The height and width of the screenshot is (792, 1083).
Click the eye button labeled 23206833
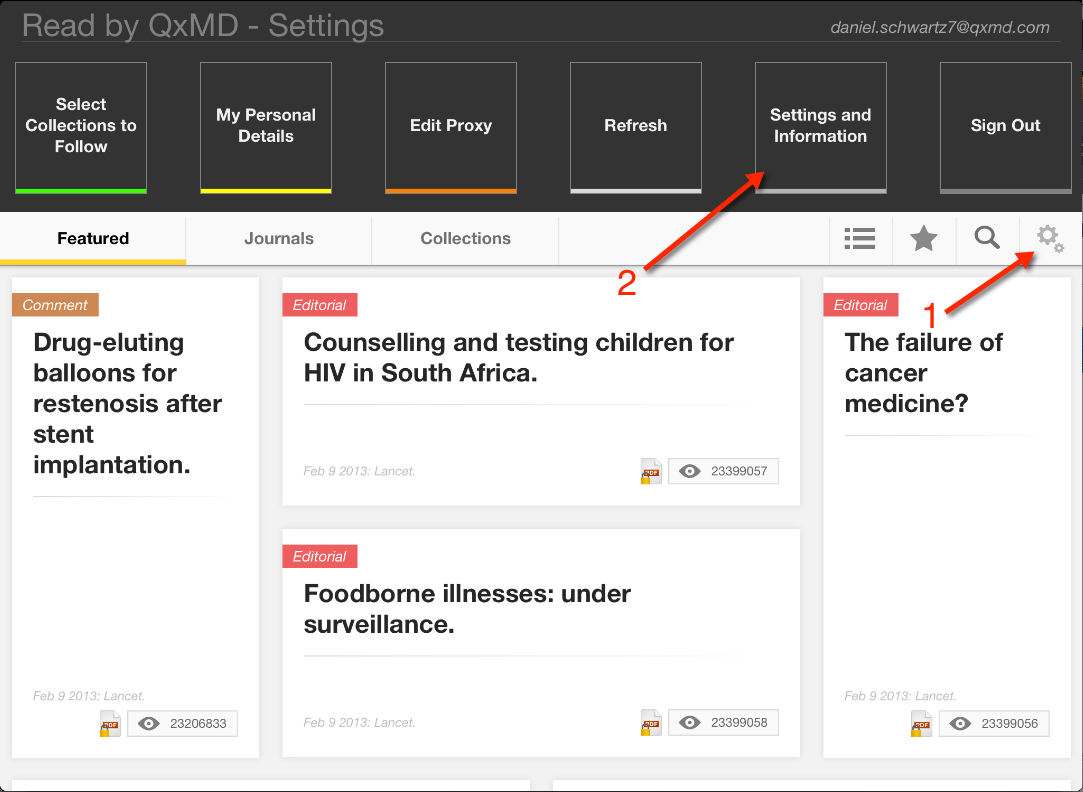[182, 723]
